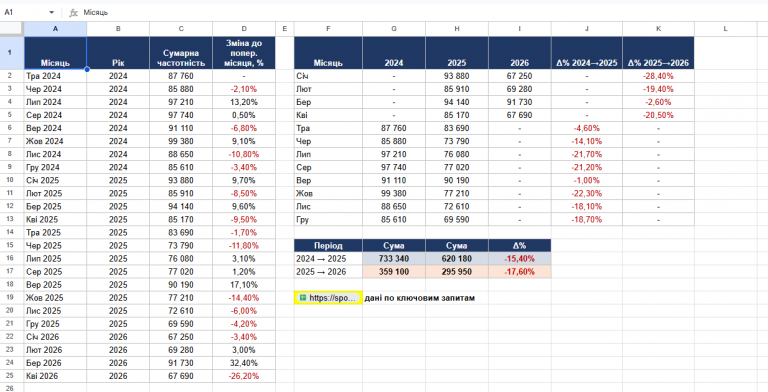Select the -15,40% summary cell
Viewport: 768px width, 392px height.
[x=520, y=259]
